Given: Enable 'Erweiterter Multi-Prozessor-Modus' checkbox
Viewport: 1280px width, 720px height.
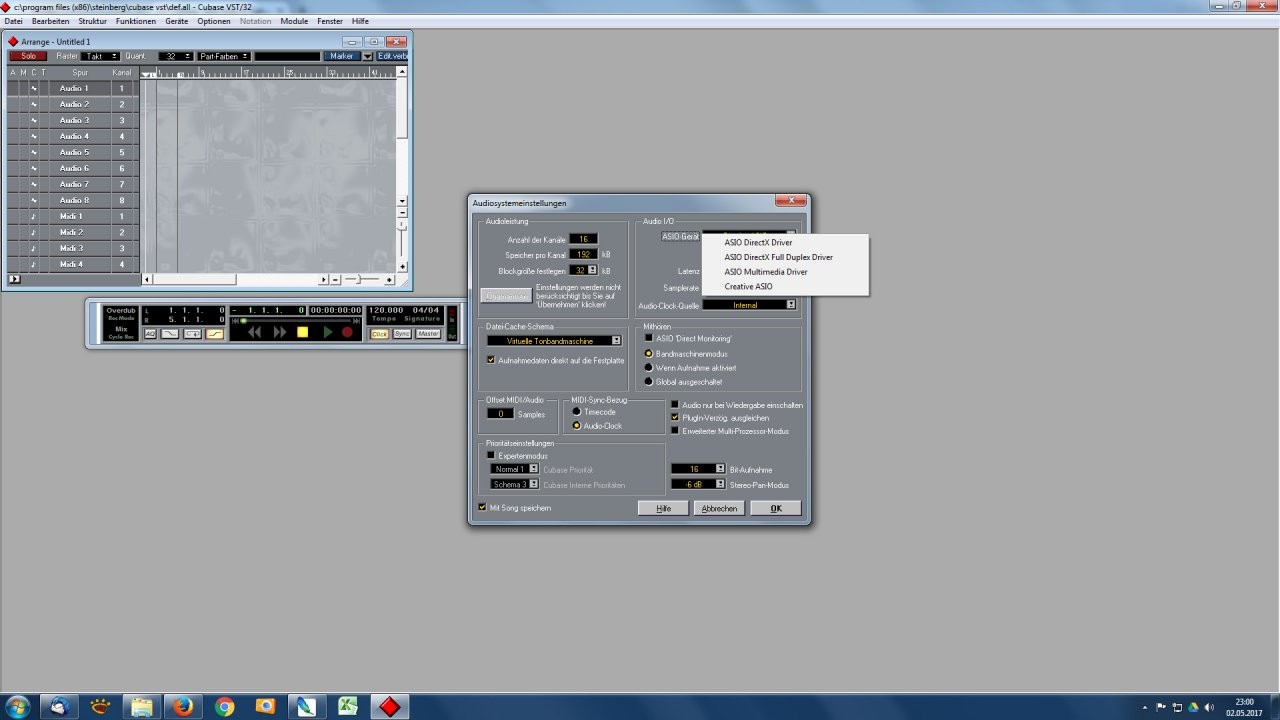Looking at the screenshot, I should coord(674,431).
